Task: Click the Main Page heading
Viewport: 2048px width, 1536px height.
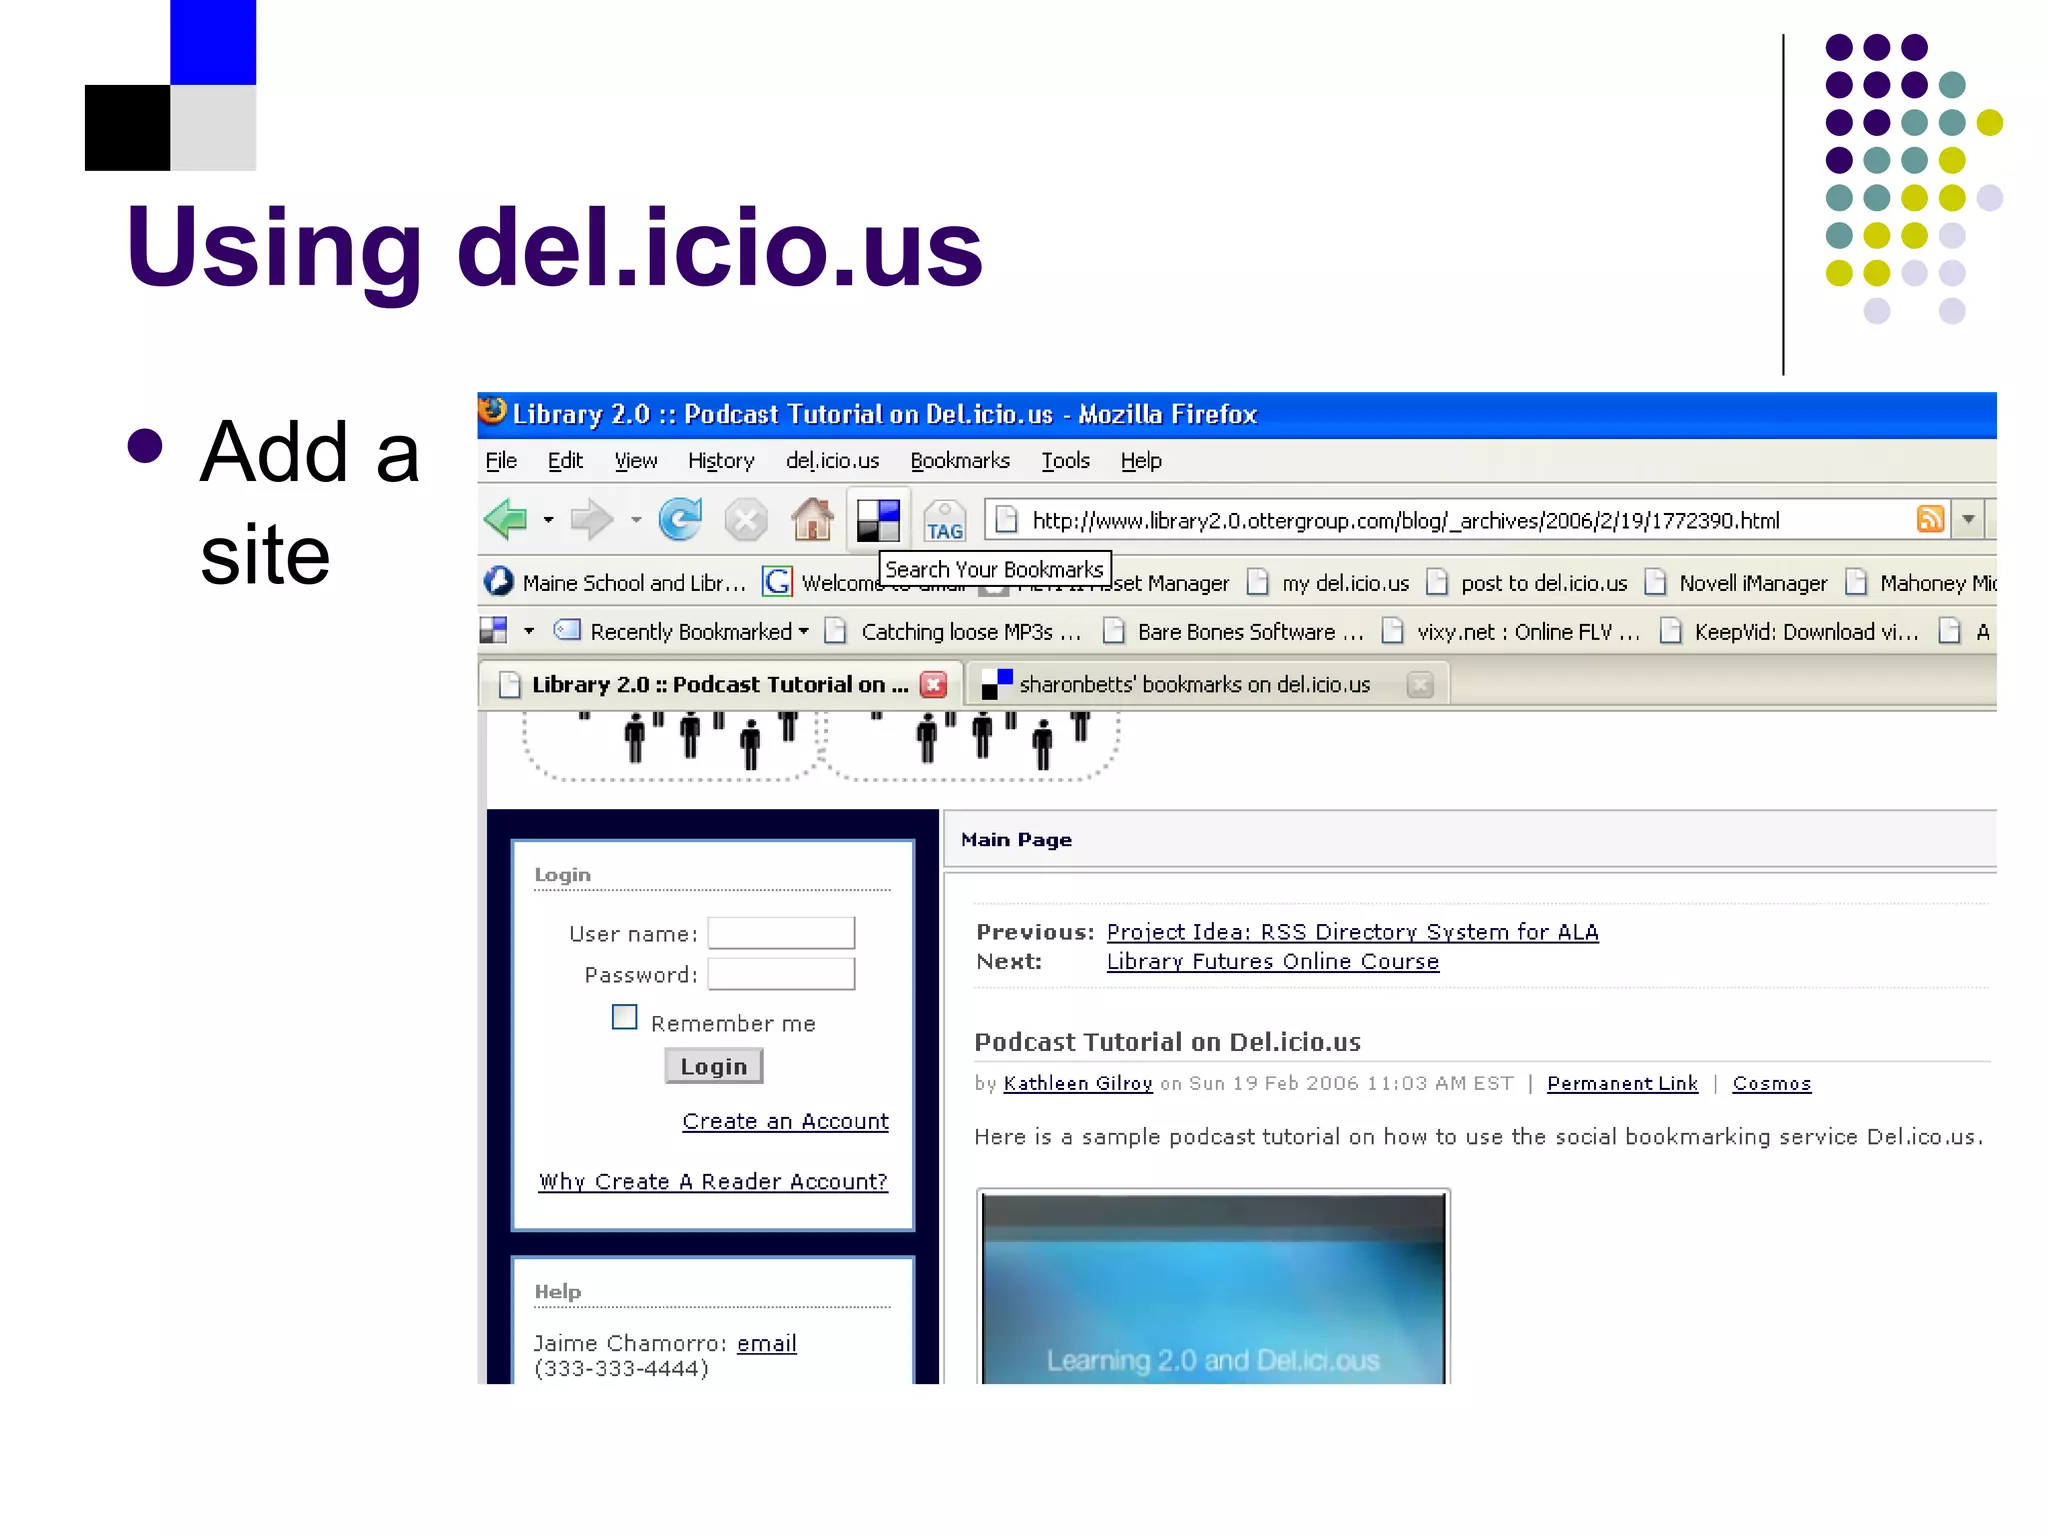Action: (x=1016, y=840)
